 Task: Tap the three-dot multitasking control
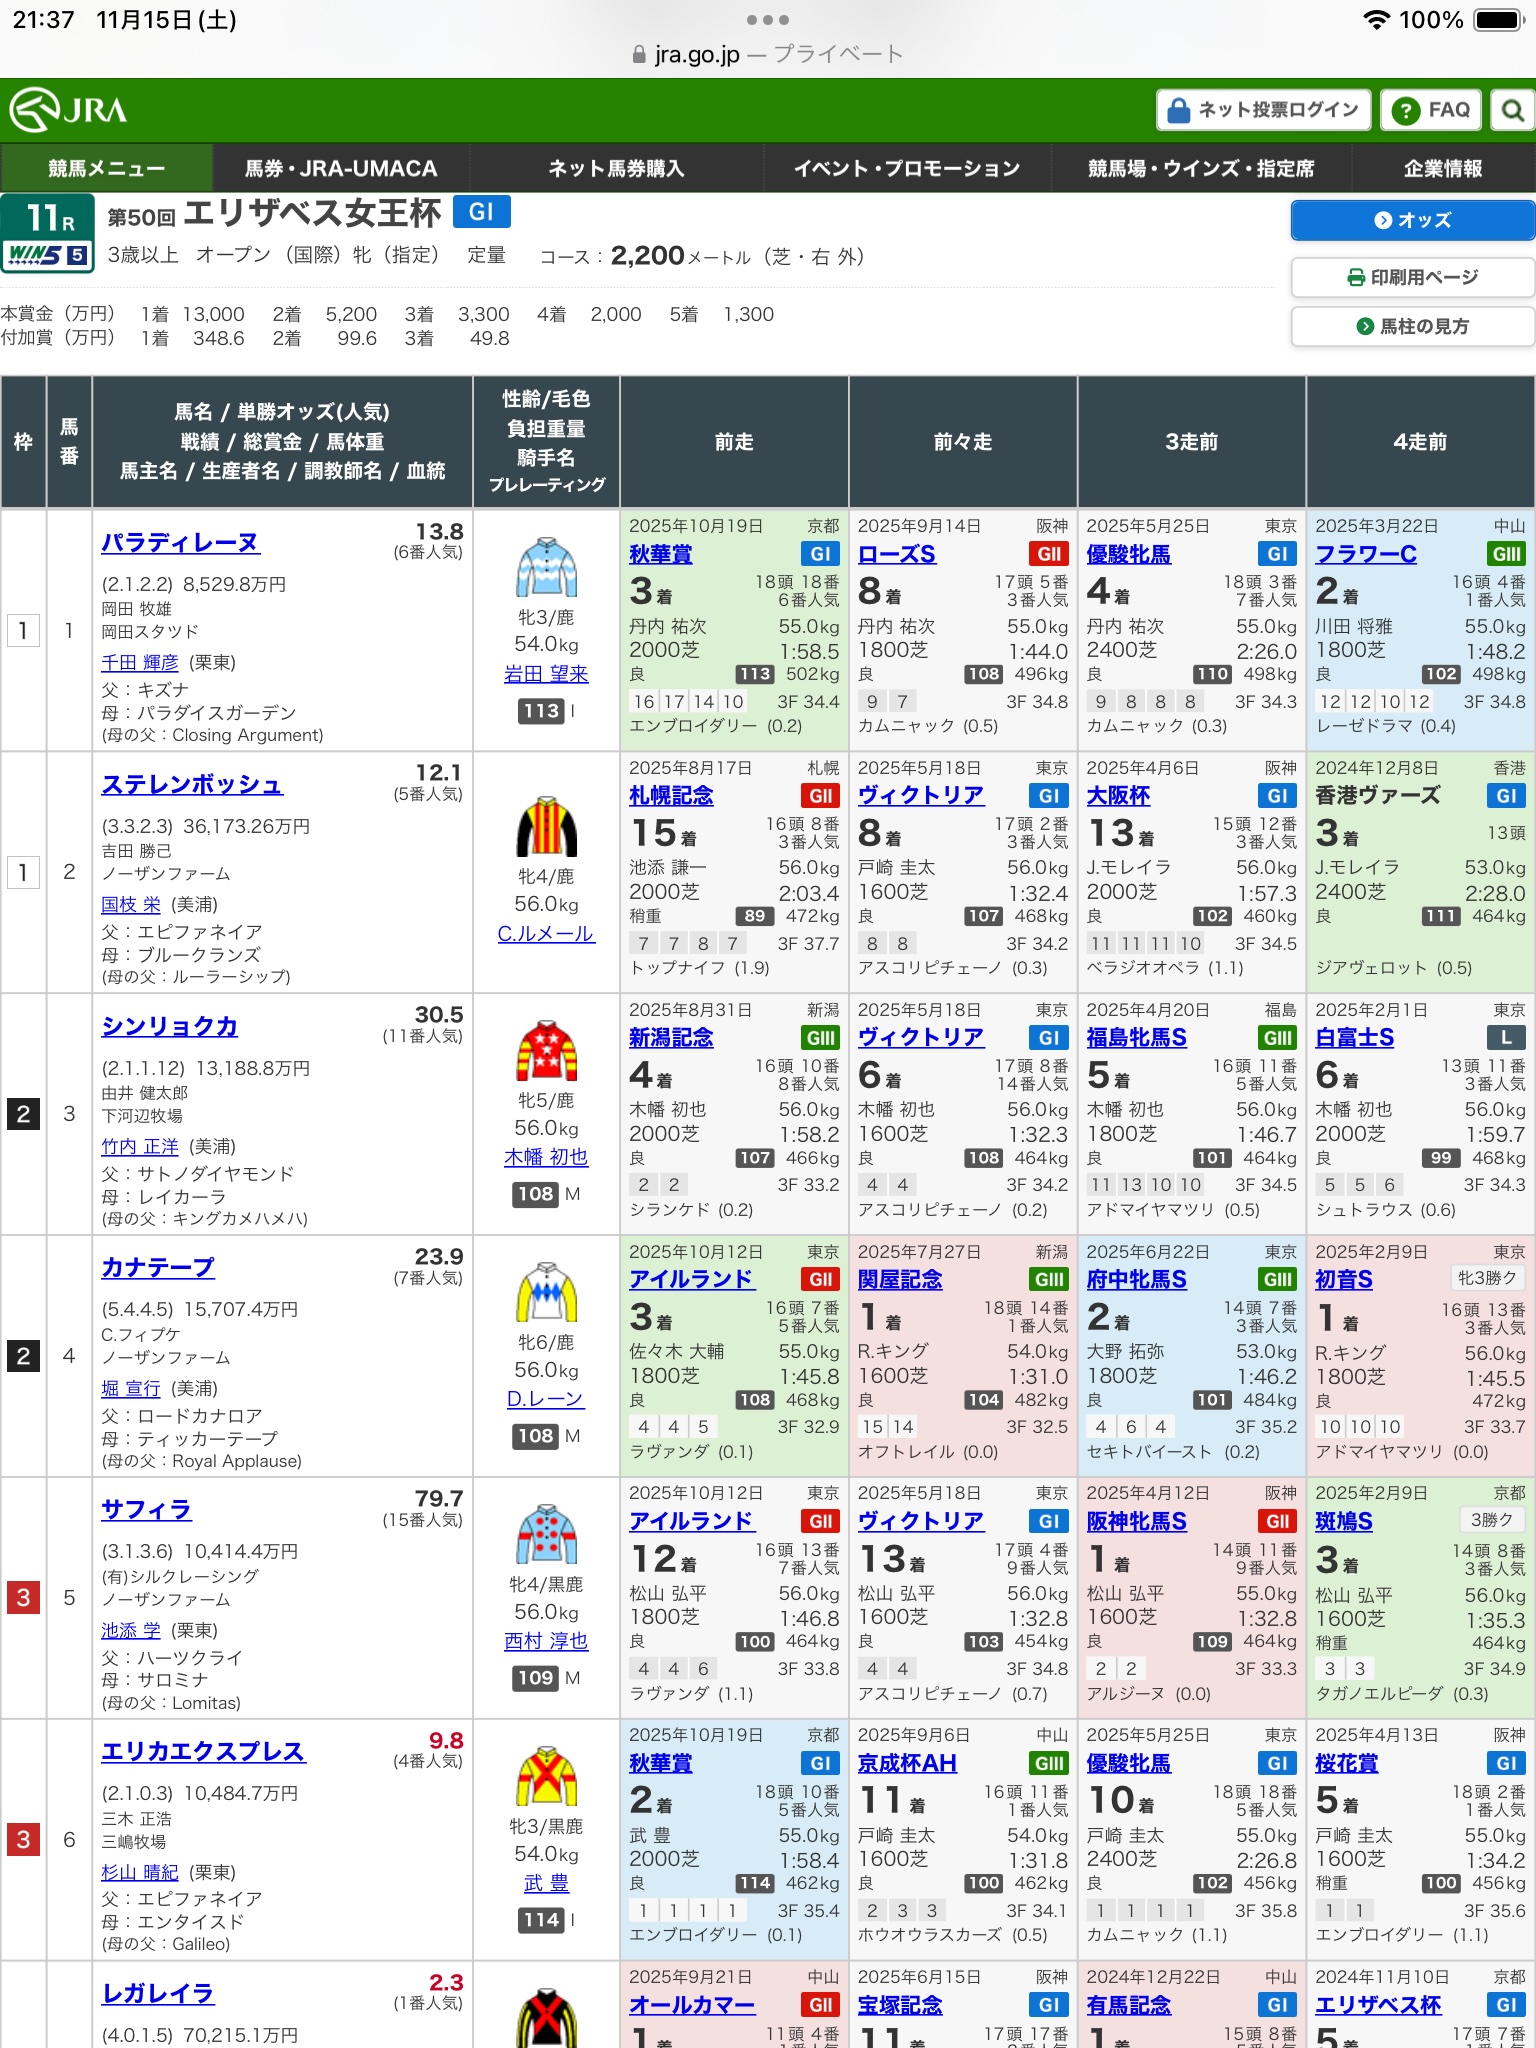pos(767,20)
